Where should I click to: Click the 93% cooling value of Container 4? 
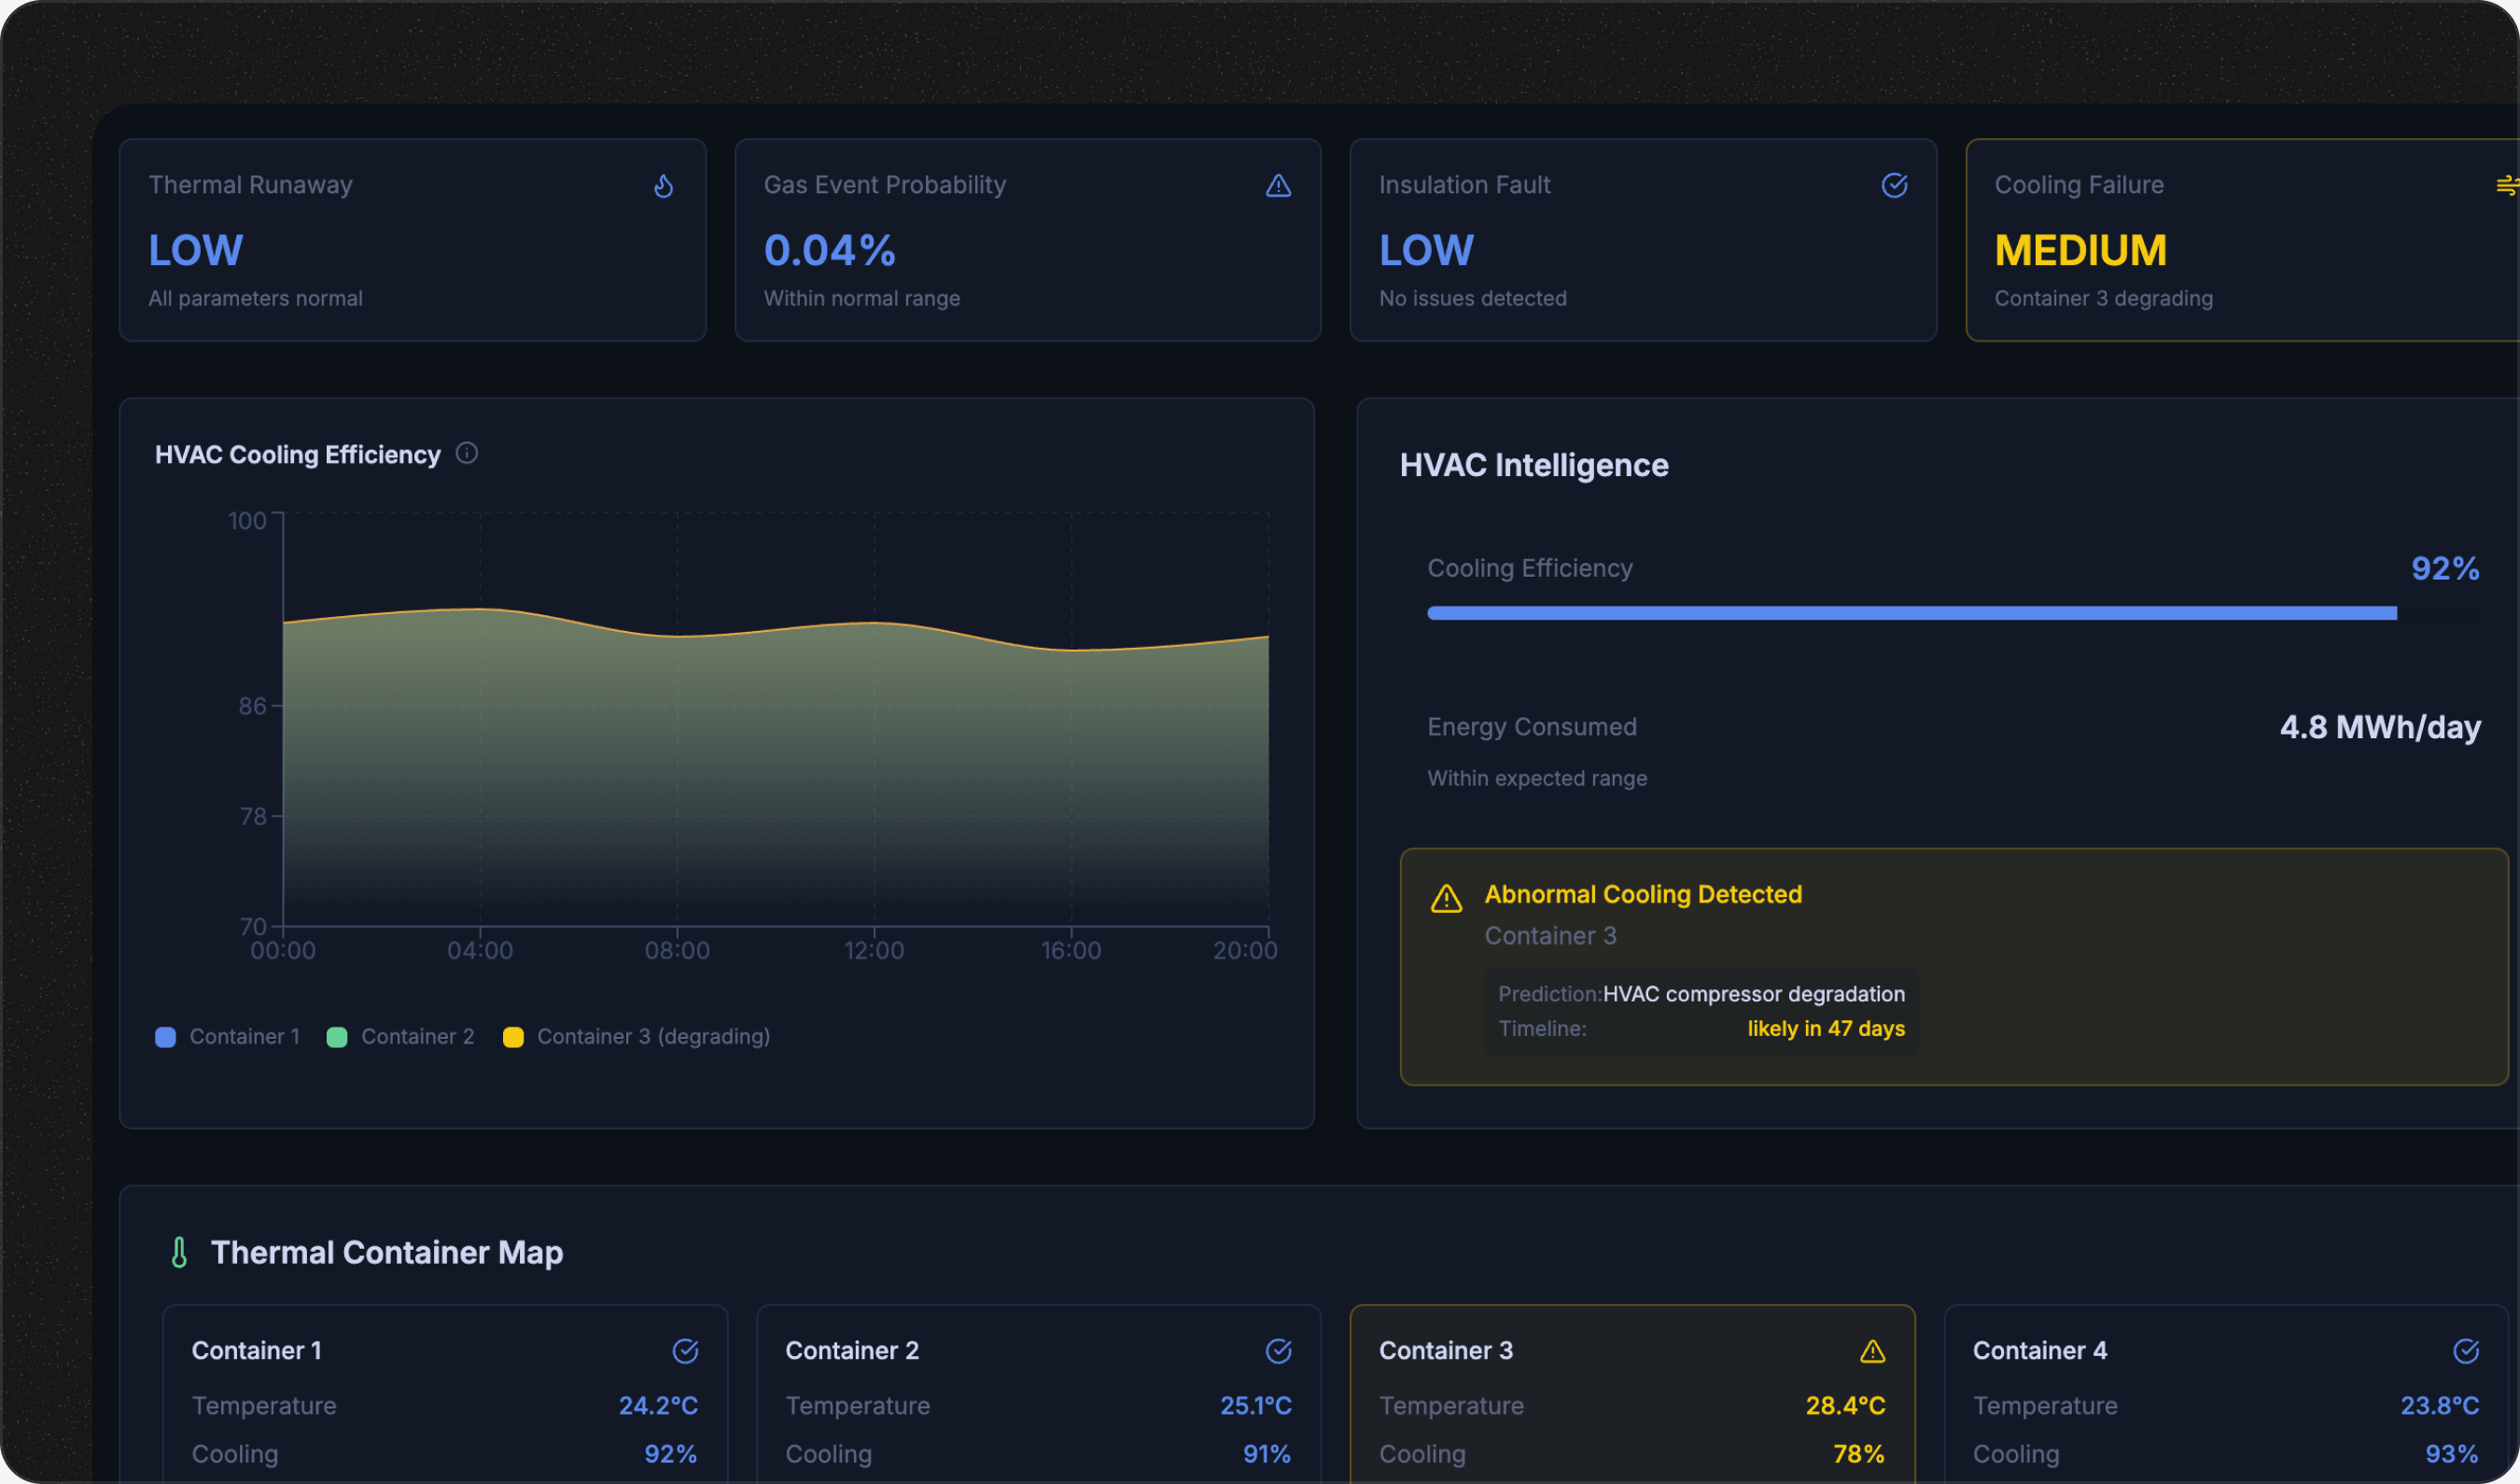(x=2452, y=1454)
